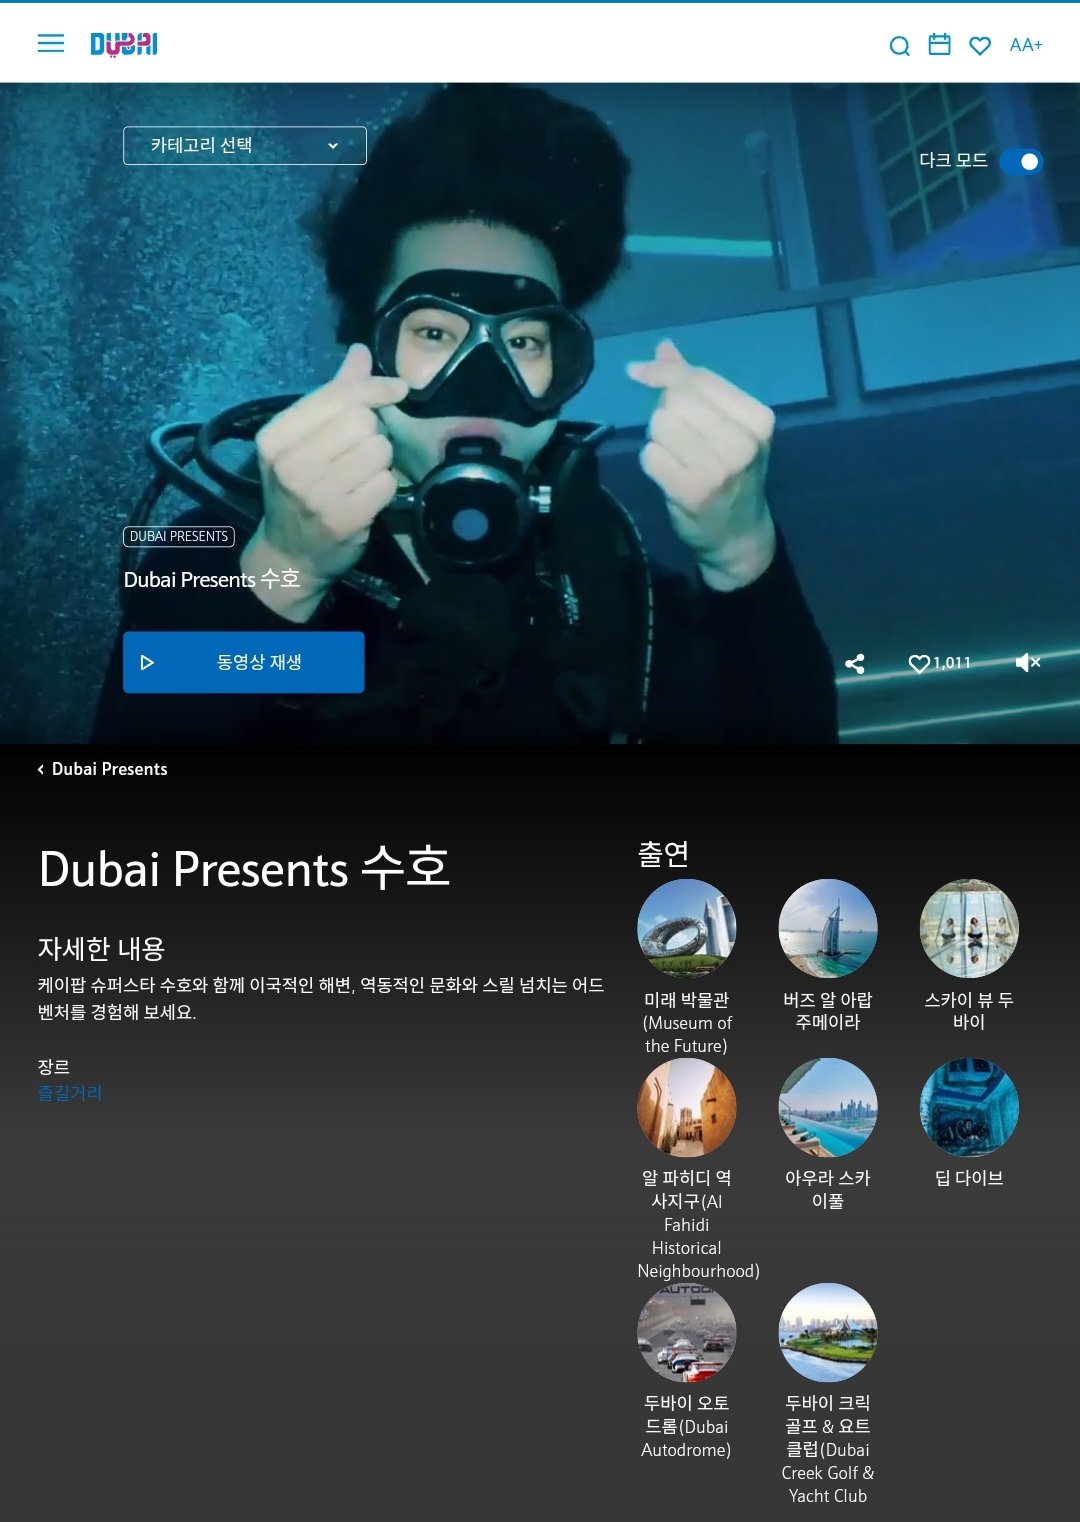Click the 장르 label
The image size is (1080, 1522).
[x=54, y=1067]
